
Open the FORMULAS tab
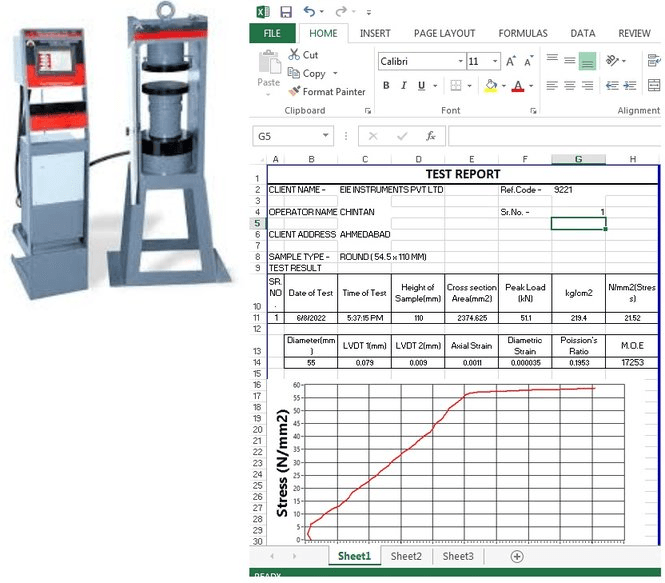(523, 33)
